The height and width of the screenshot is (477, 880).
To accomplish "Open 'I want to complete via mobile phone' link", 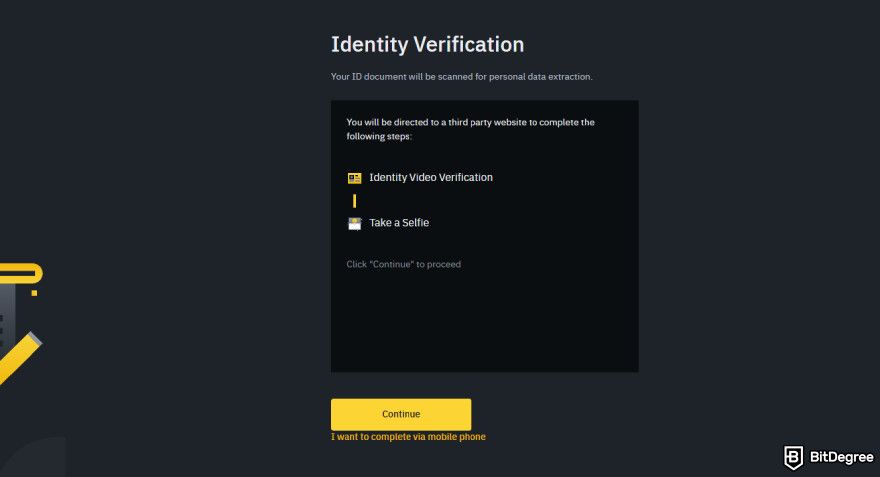I will 408,437.
